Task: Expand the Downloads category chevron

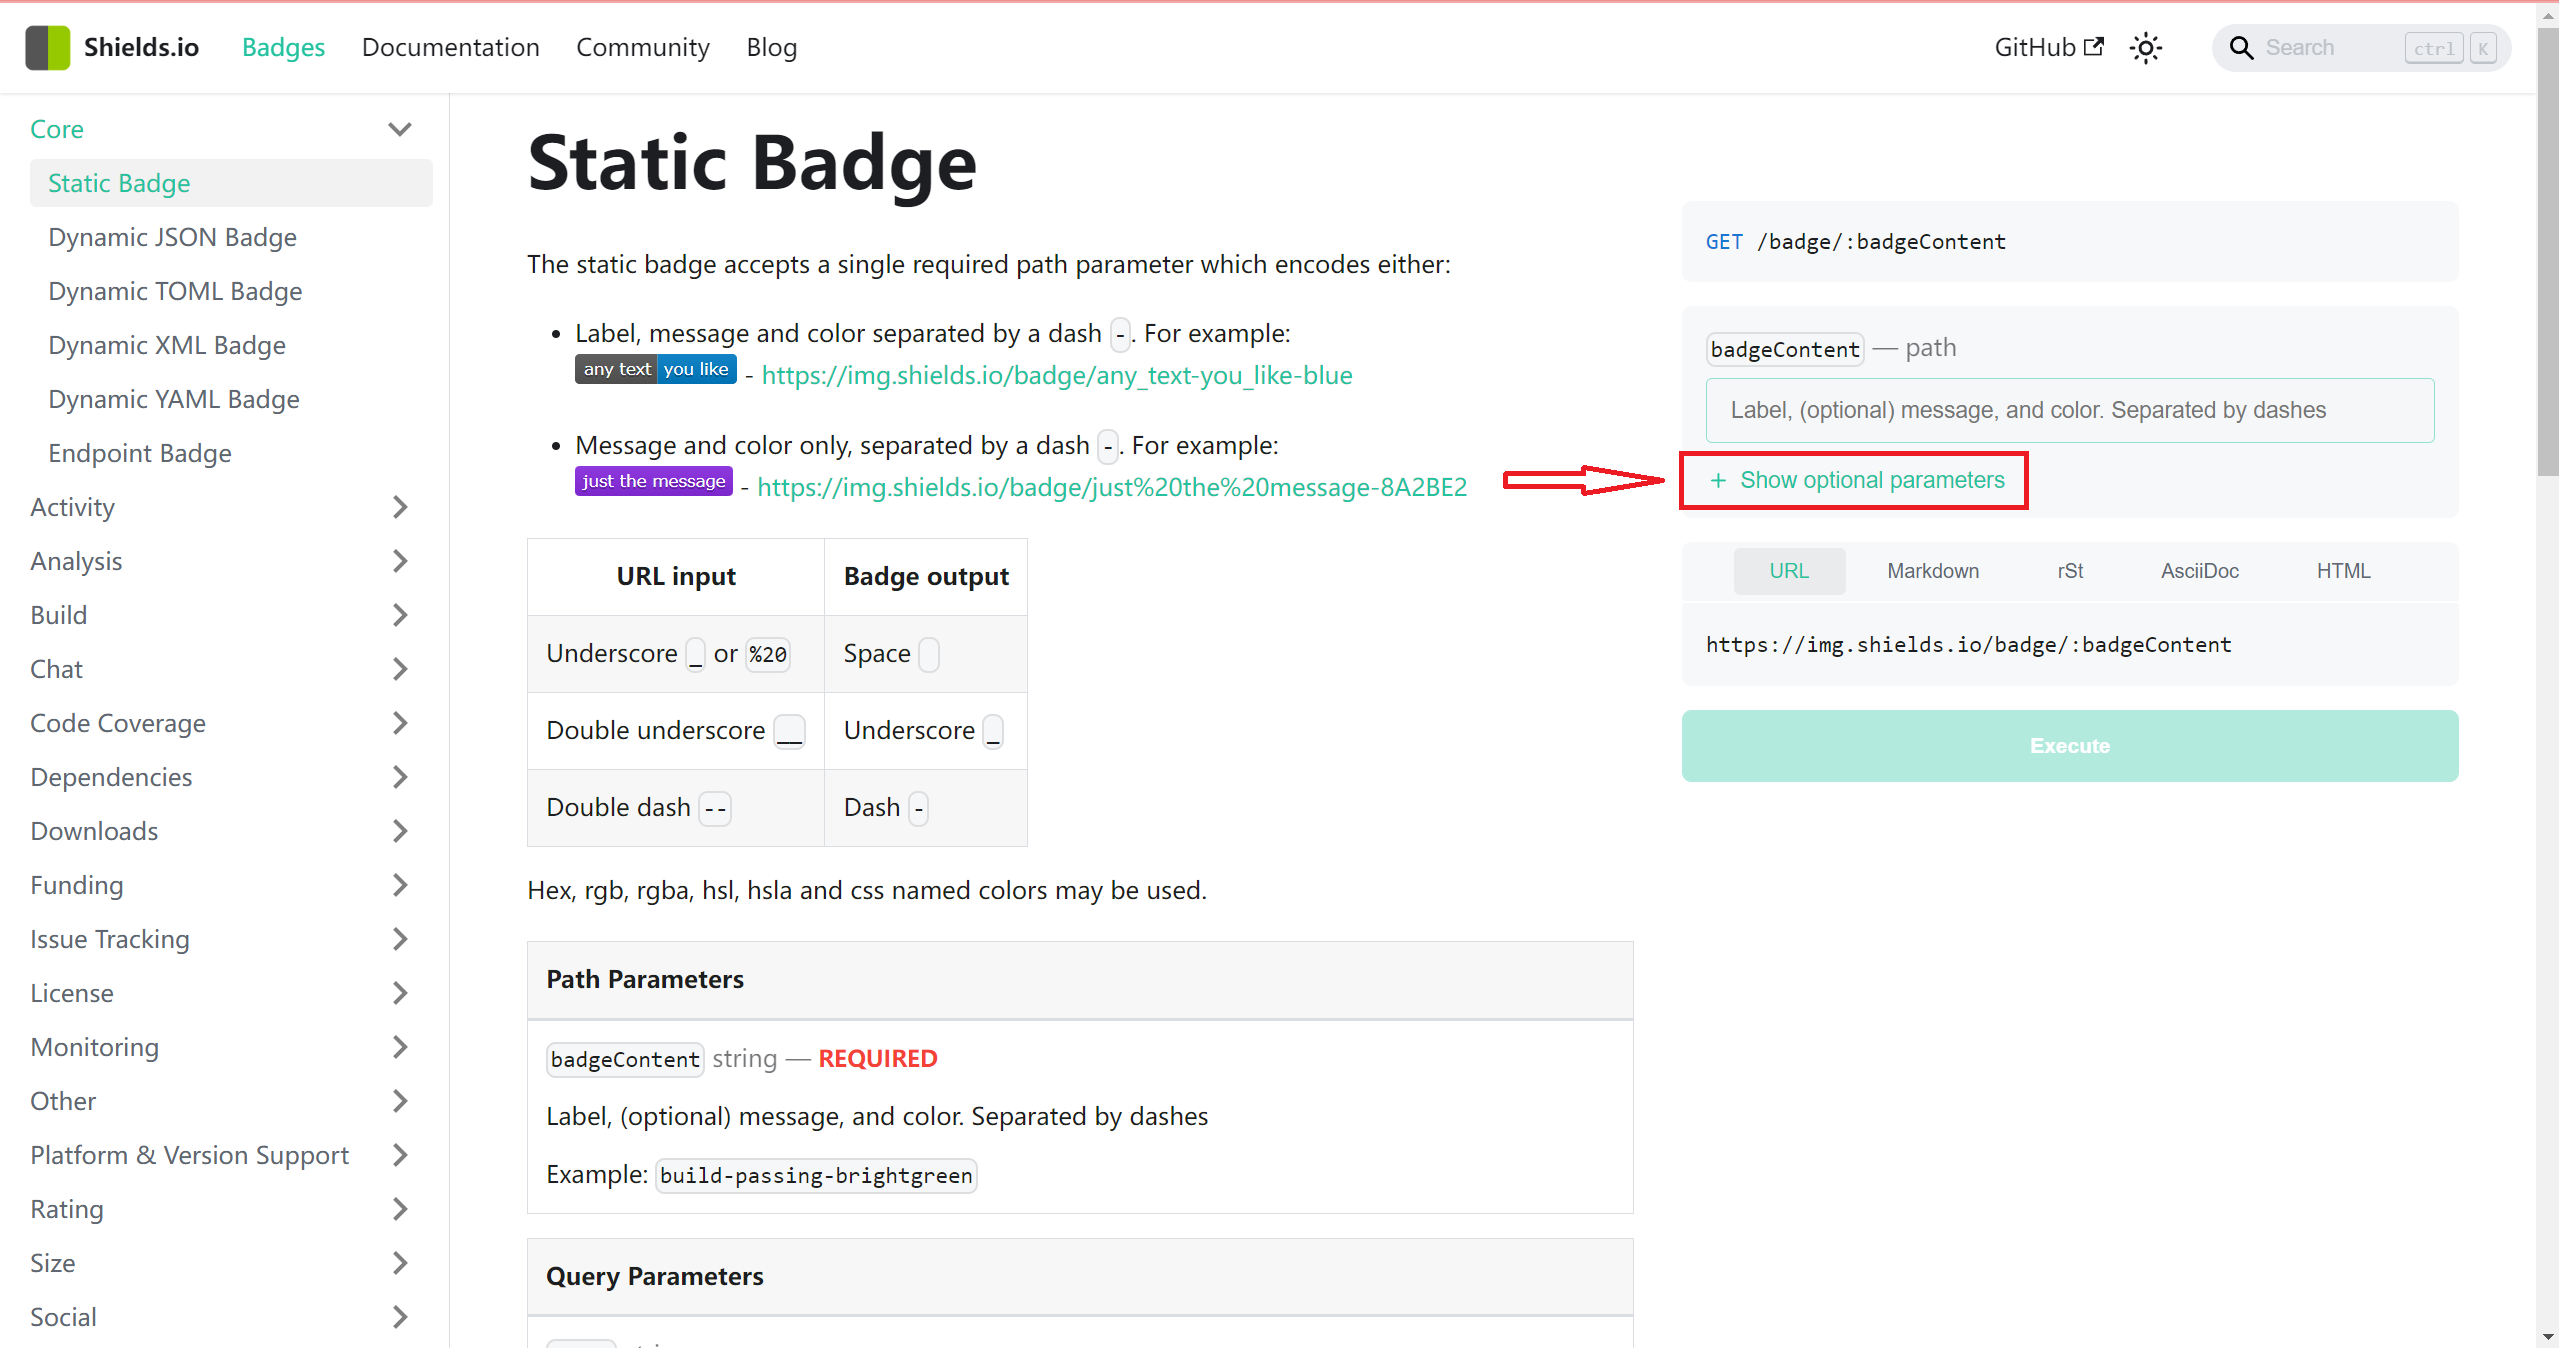Action: click(399, 831)
